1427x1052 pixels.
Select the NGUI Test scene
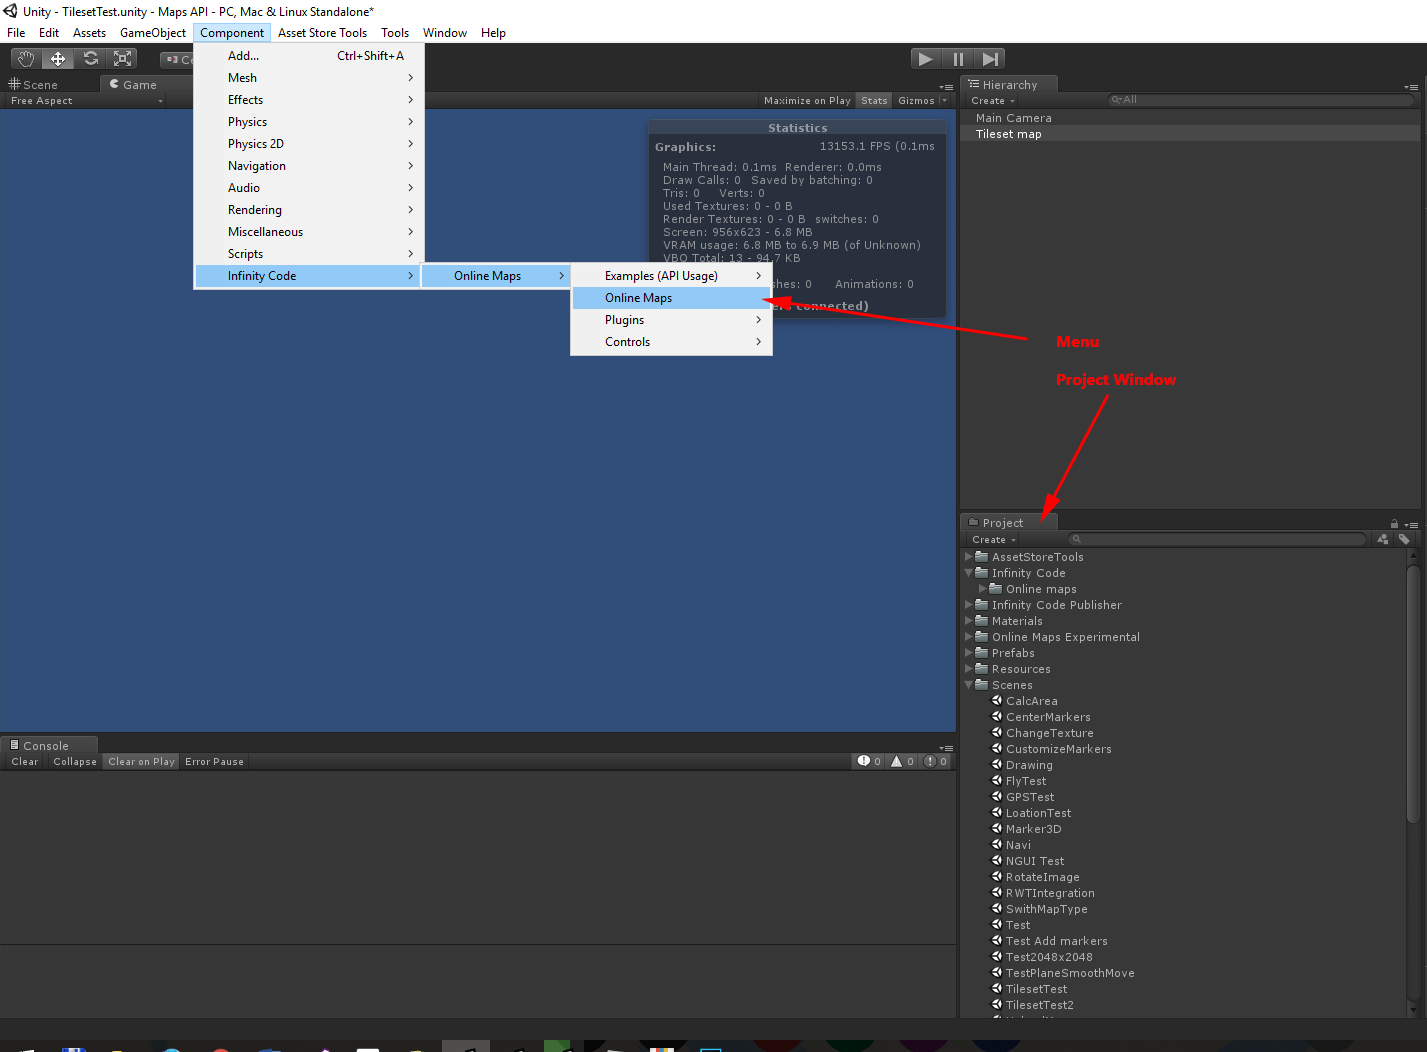(x=1035, y=861)
